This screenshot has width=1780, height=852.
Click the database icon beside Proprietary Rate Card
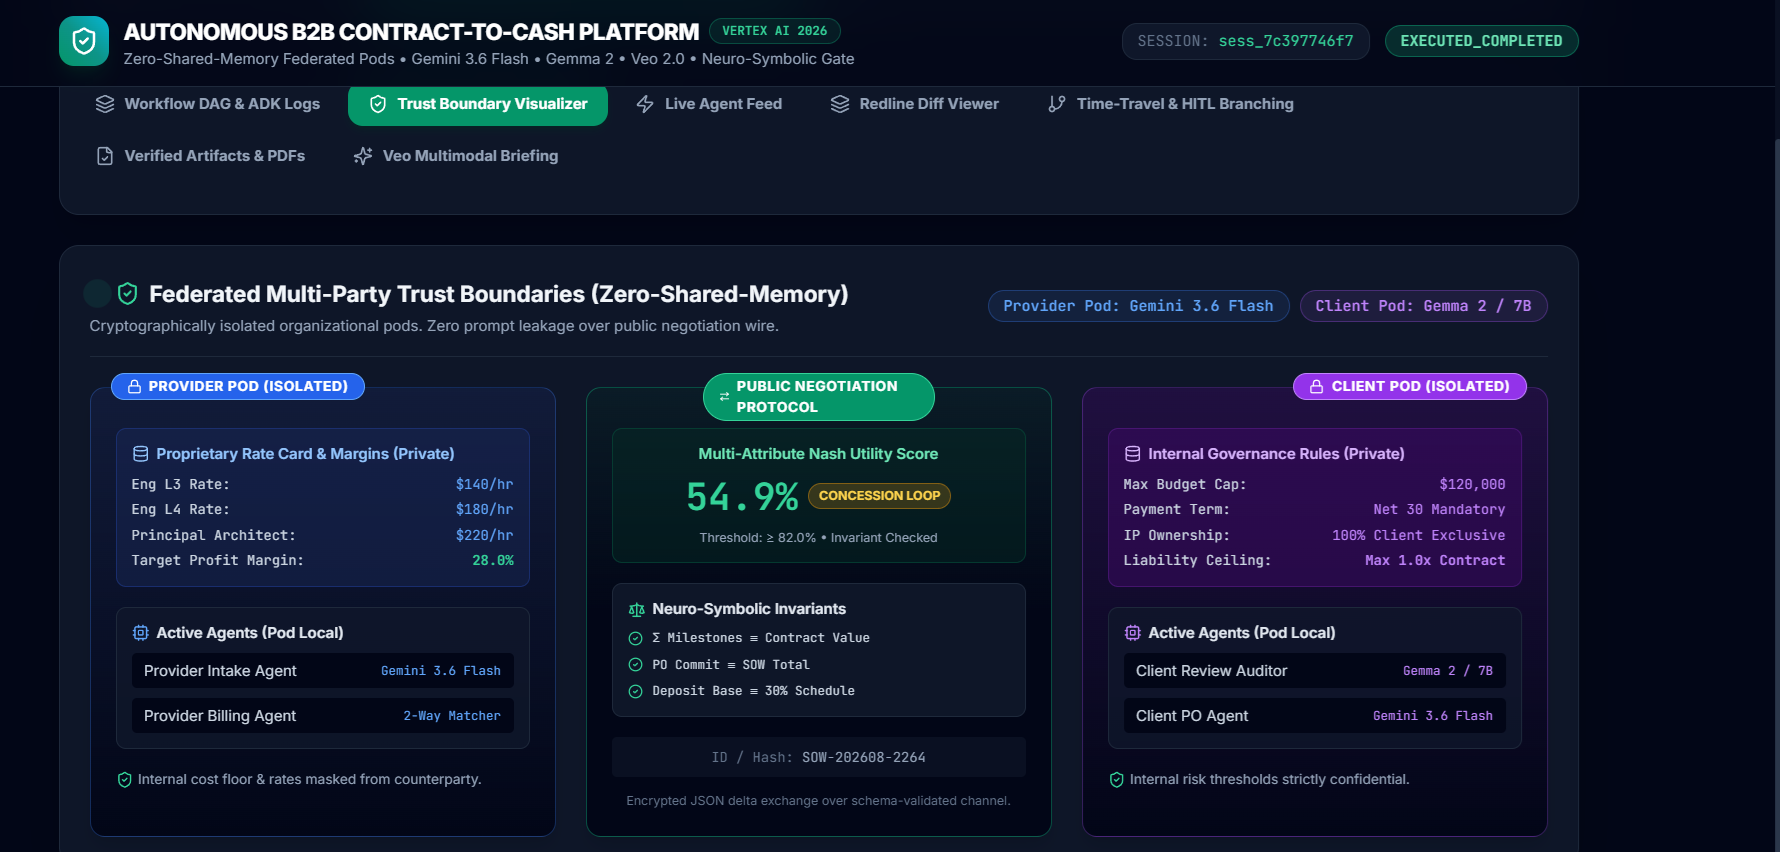tap(141, 454)
